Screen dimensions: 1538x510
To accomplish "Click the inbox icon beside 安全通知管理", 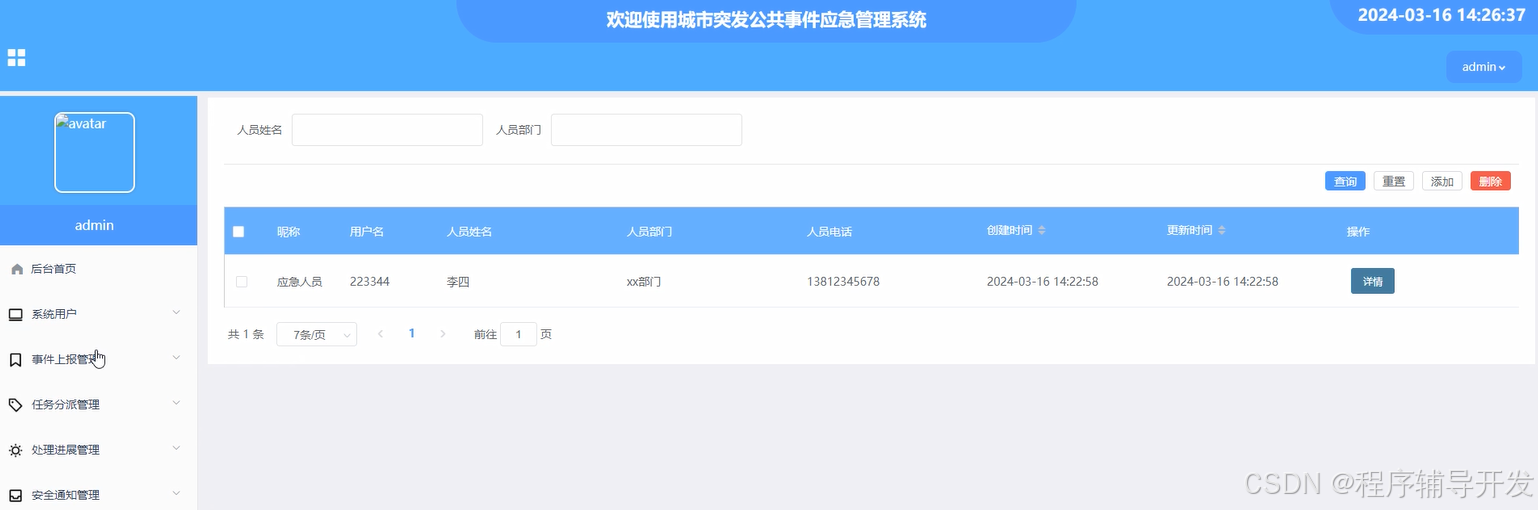I will 16,496.
